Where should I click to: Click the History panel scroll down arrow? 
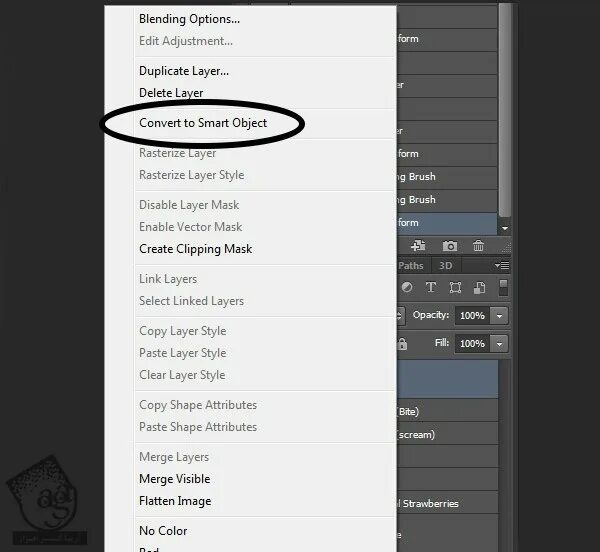pos(505,228)
